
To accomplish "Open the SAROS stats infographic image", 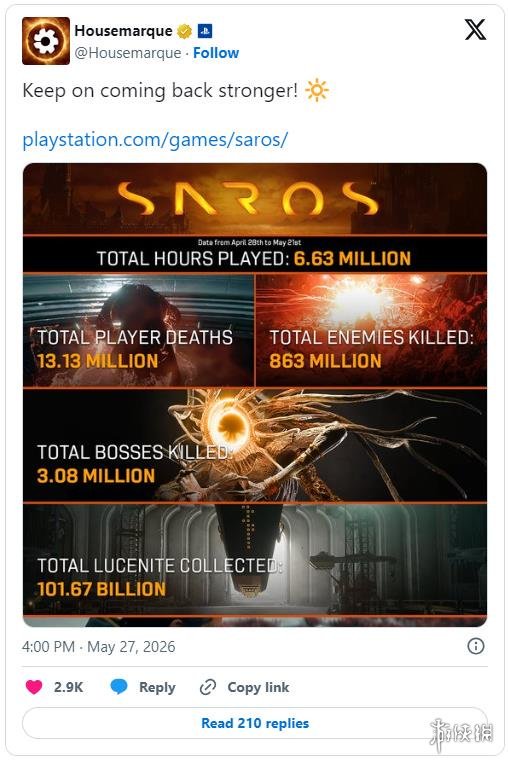I will click(x=255, y=395).
